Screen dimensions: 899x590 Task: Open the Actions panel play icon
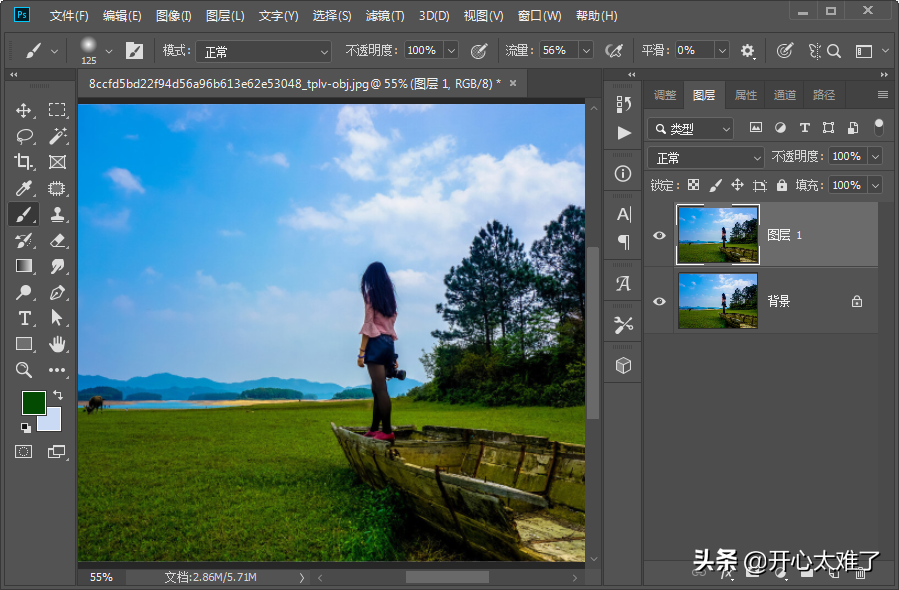pos(624,133)
